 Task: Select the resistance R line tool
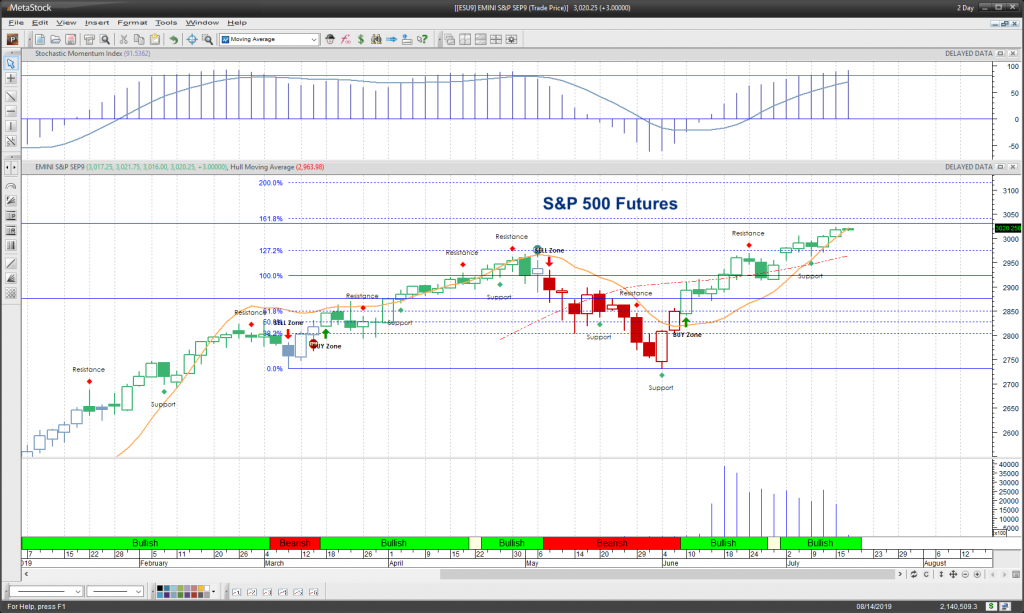click(10, 230)
